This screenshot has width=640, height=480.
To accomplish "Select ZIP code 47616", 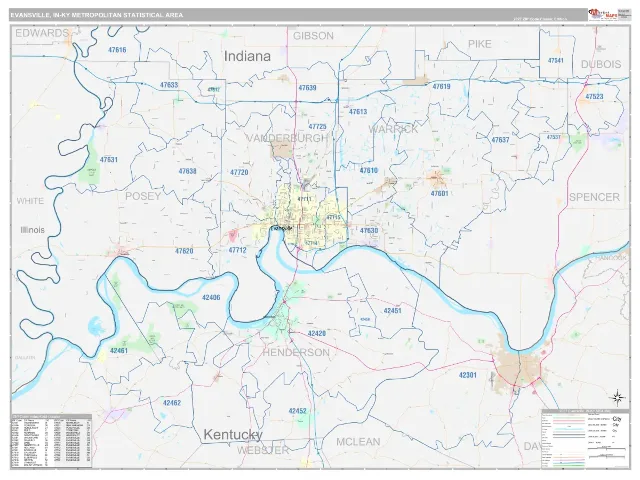I will [117, 50].
